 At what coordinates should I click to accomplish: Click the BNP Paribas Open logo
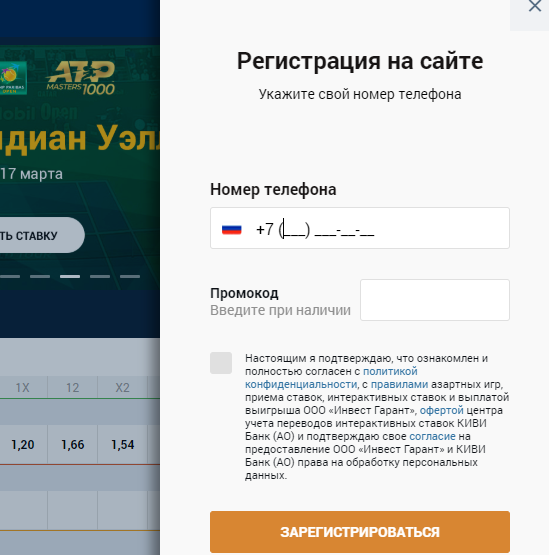point(13,78)
